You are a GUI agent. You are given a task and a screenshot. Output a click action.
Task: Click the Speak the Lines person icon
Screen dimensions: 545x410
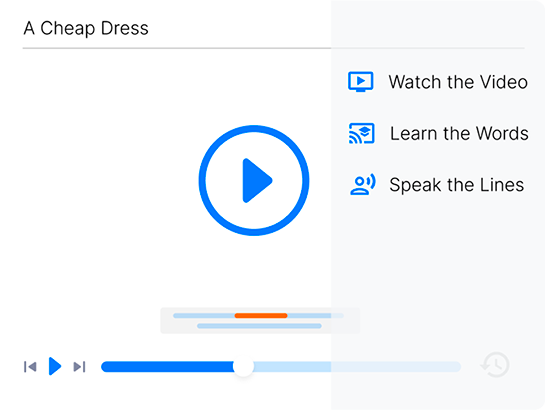point(363,184)
